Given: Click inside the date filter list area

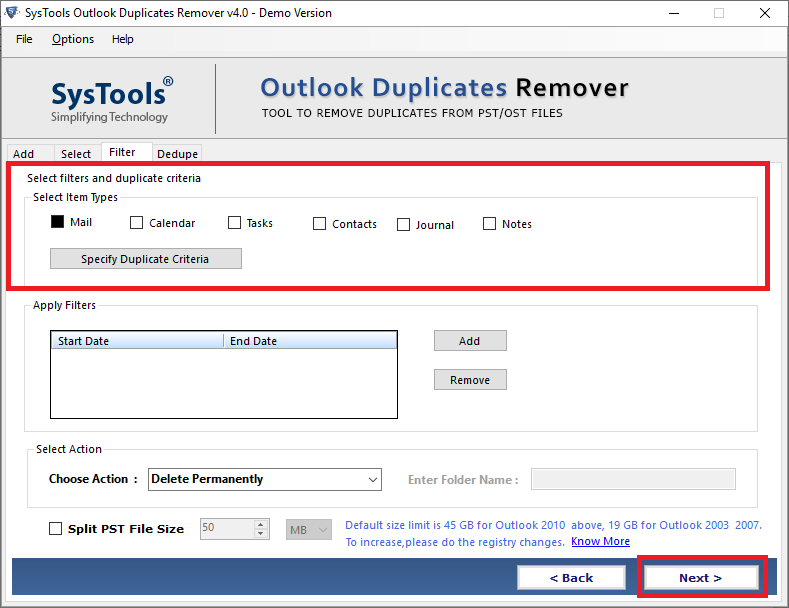Looking at the screenshot, I should pyautogui.click(x=224, y=383).
